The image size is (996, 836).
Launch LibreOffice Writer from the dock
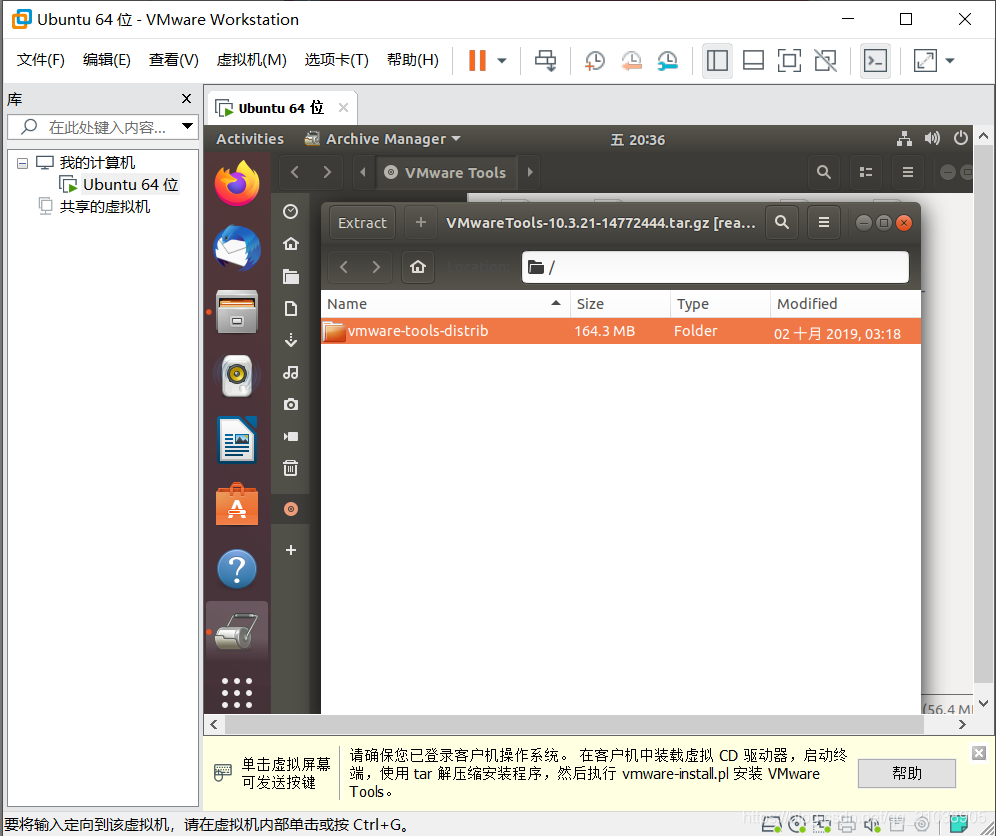click(237, 440)
